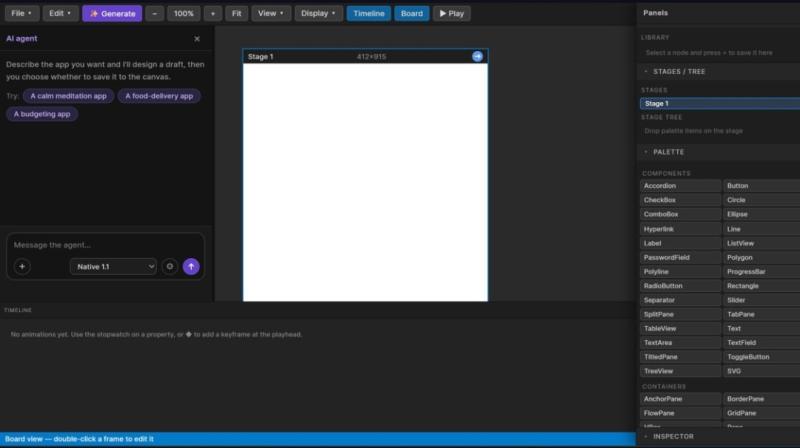Click the plus attachment icon in message box
Screen dimensions: 800x448
tap(22, 266)
